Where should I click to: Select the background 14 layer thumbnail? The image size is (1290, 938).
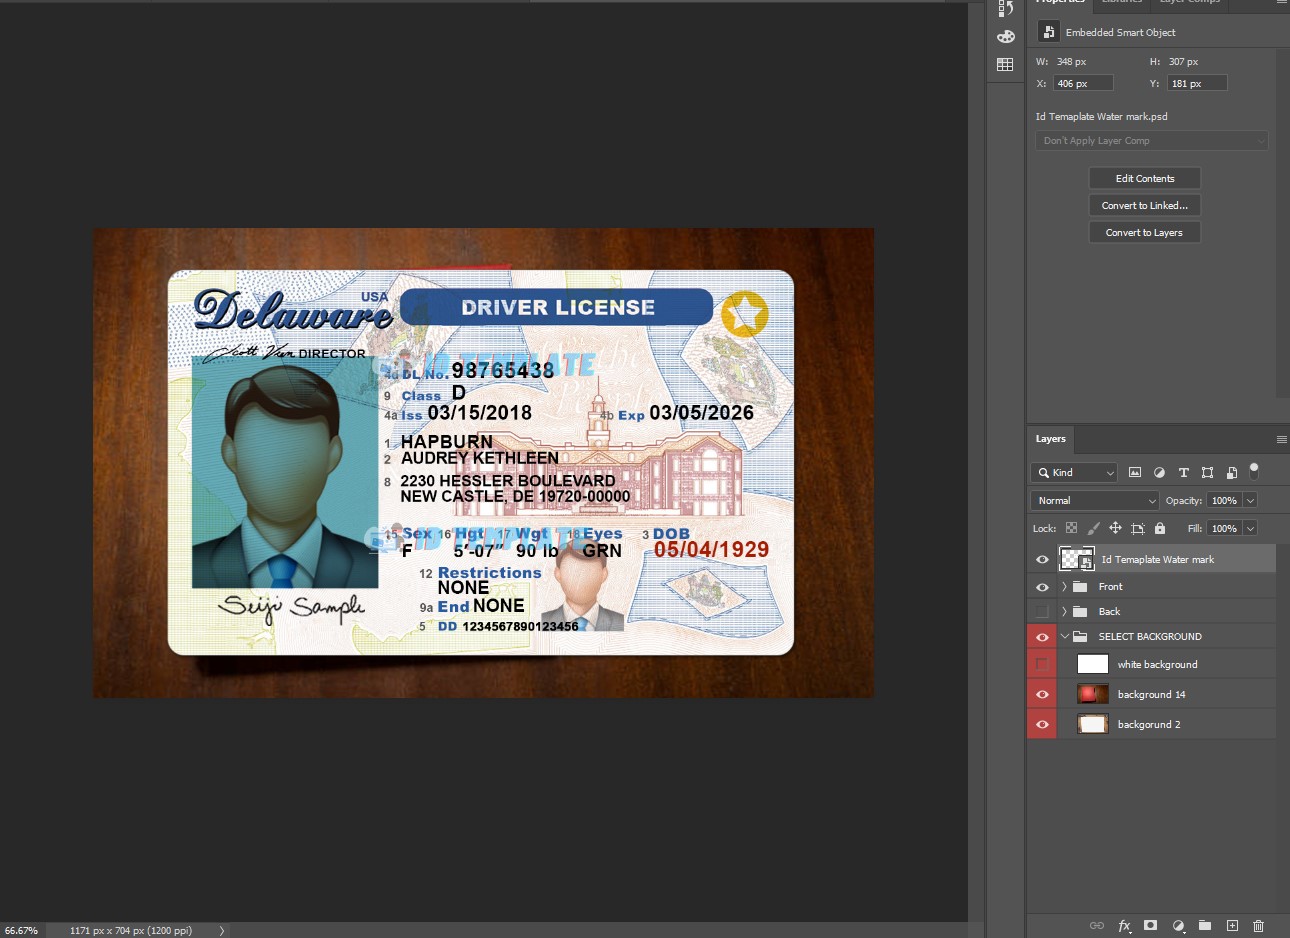click(x=1092, y=694)
